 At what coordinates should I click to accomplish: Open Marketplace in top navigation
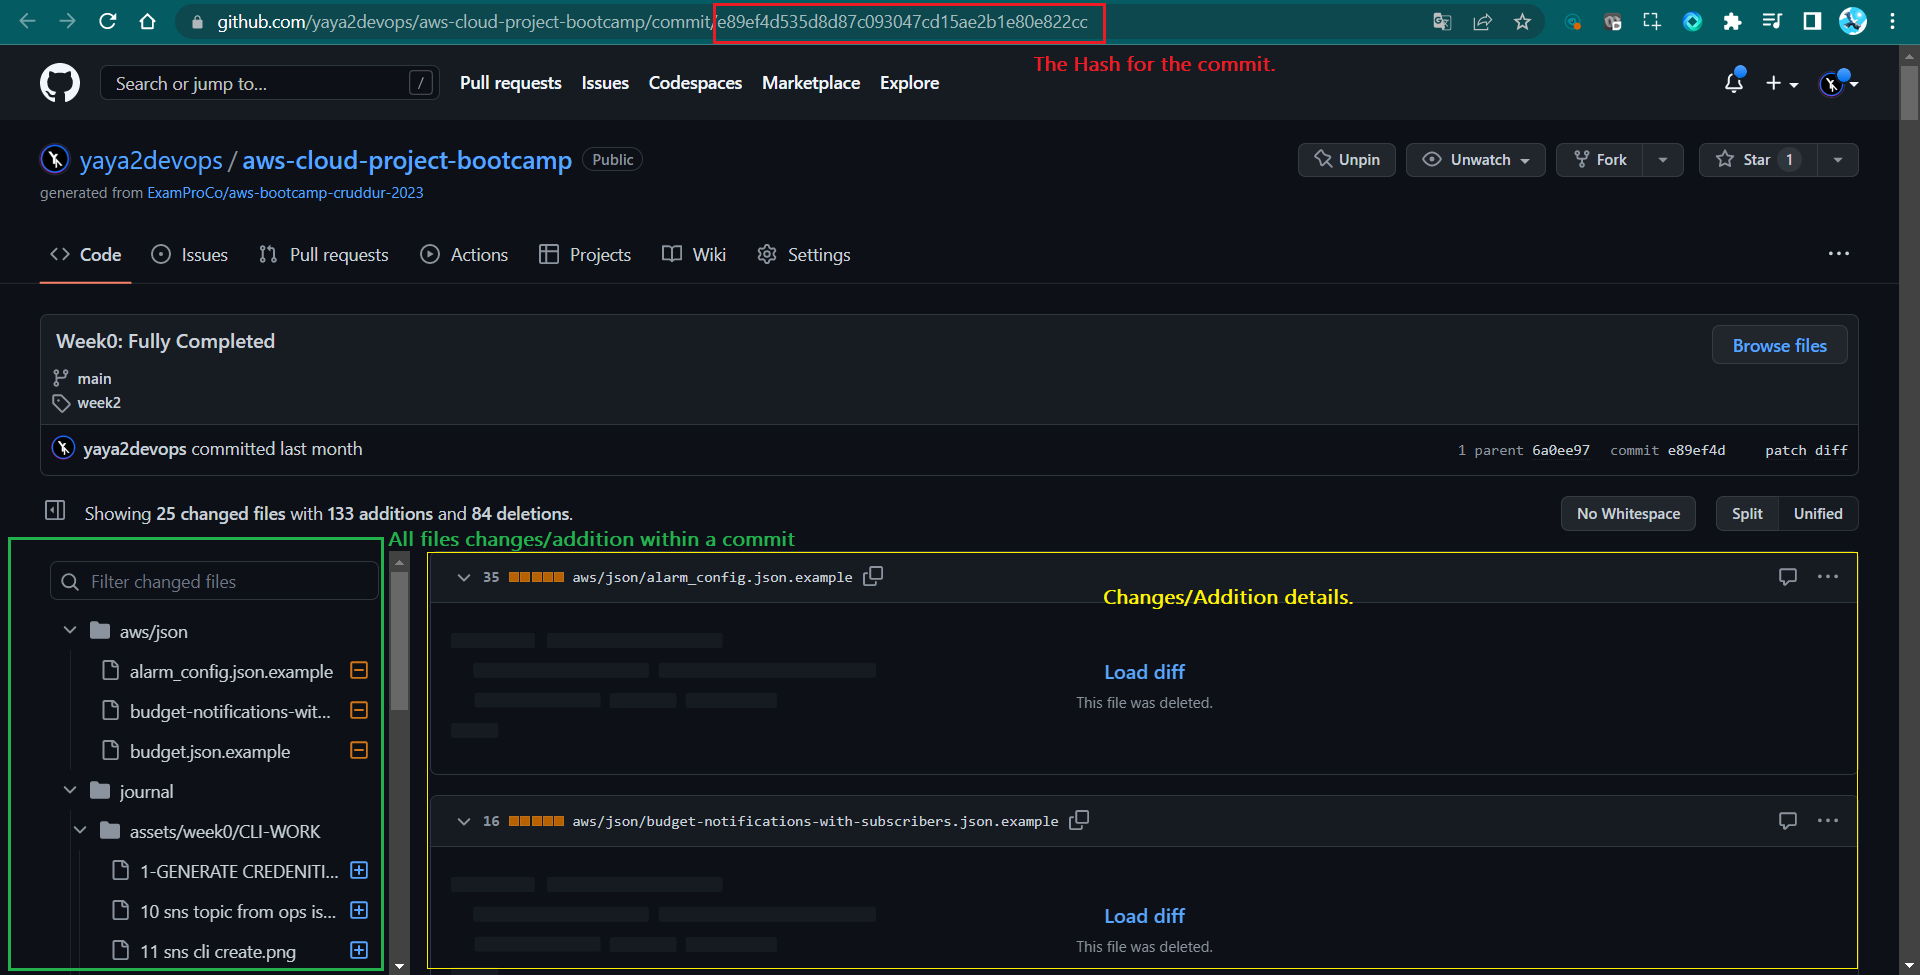[811, 83]
